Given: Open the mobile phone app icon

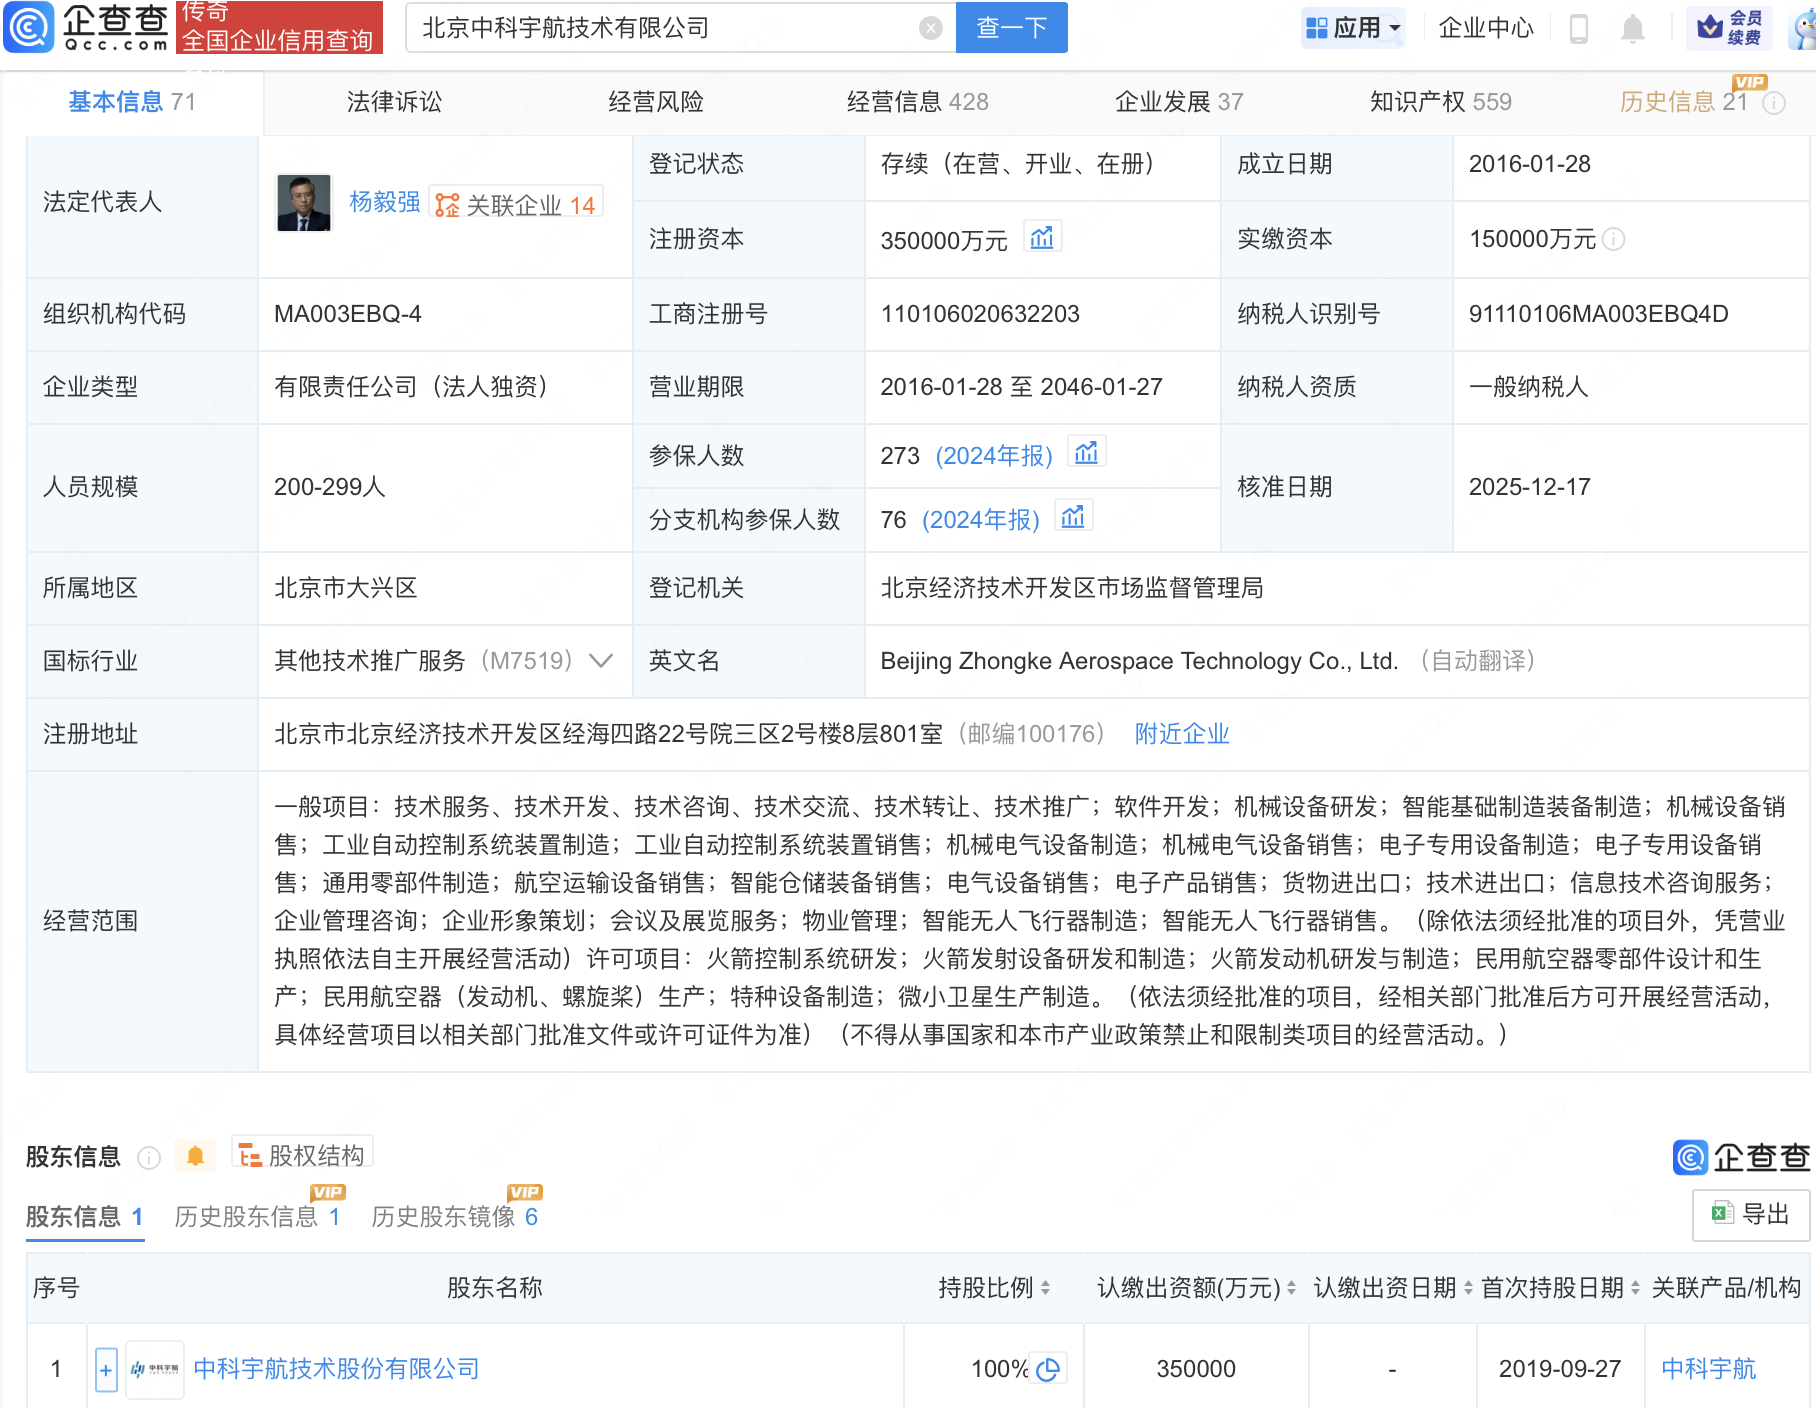Looking at the screenshot, I should (x=1579, y=29).
